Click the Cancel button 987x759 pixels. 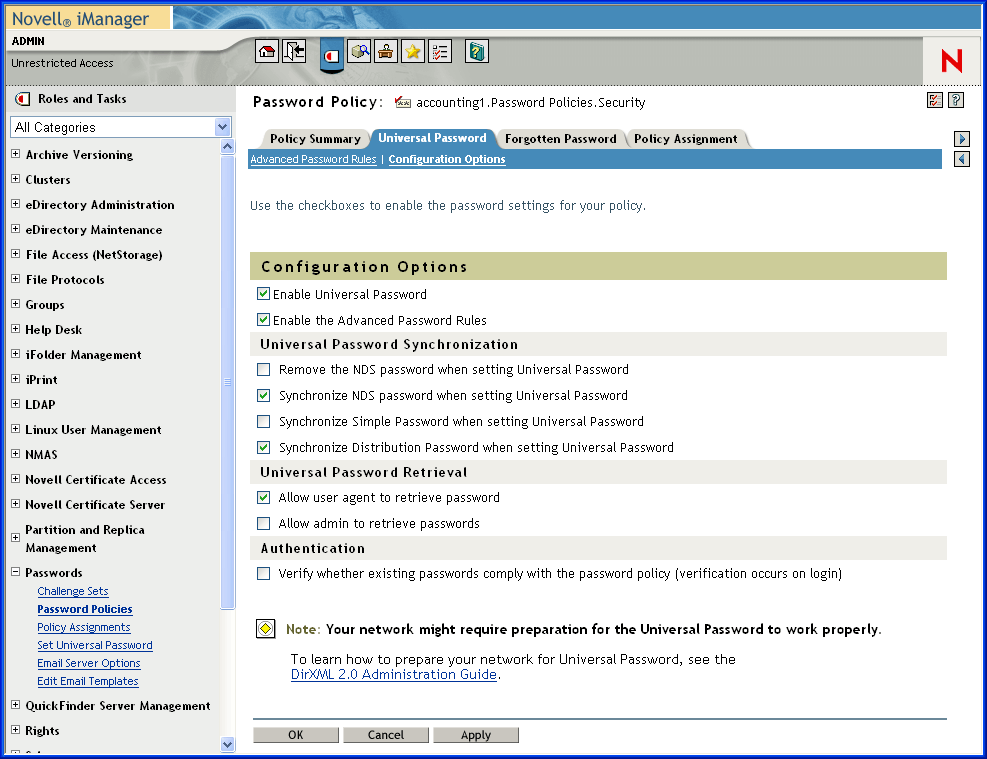386,734
